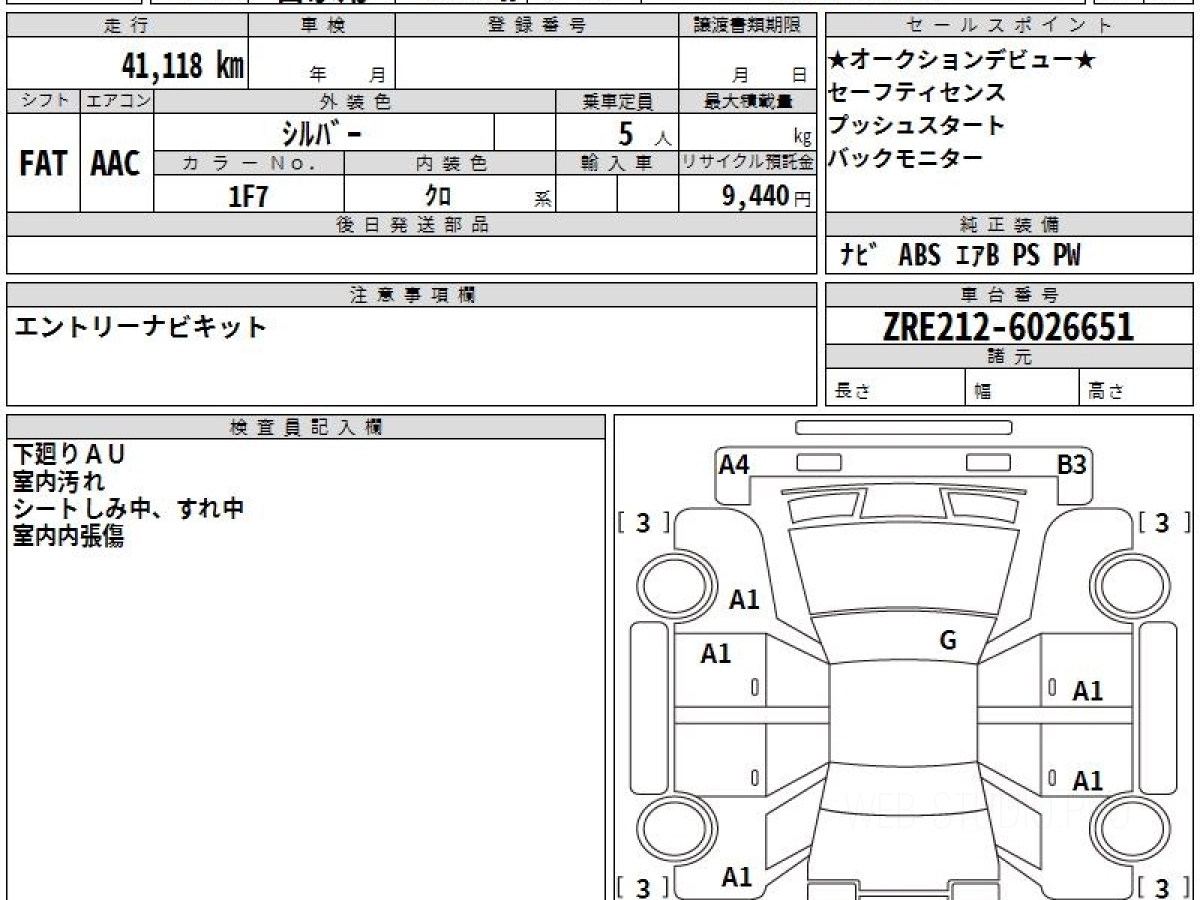Click the 車台番号 header
This screenshot has width=1200, height=900.
tap(1009, 294)
